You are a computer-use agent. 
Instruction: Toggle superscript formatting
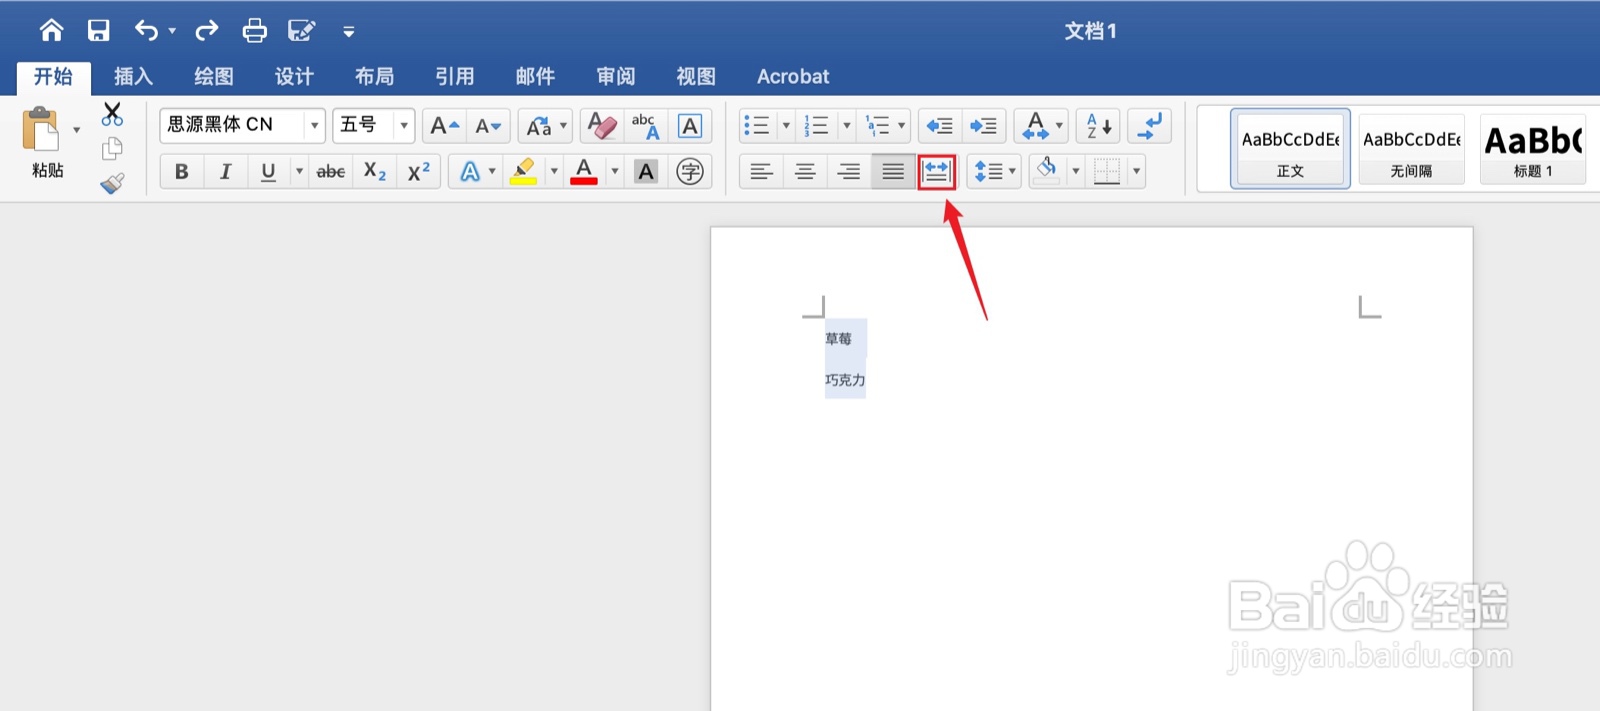419,172
